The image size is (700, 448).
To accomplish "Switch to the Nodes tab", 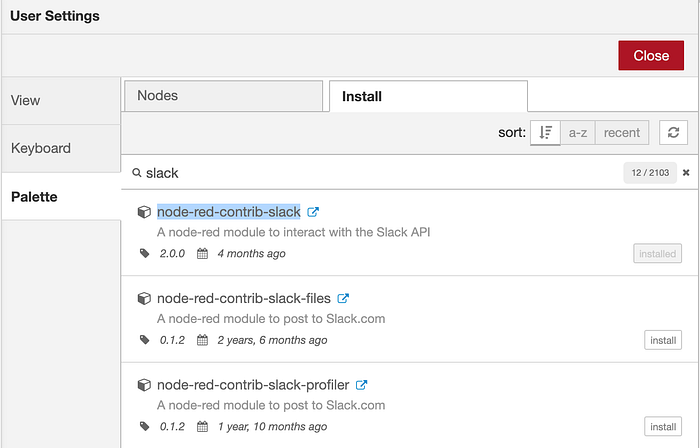I will click(x=224, y=96).
